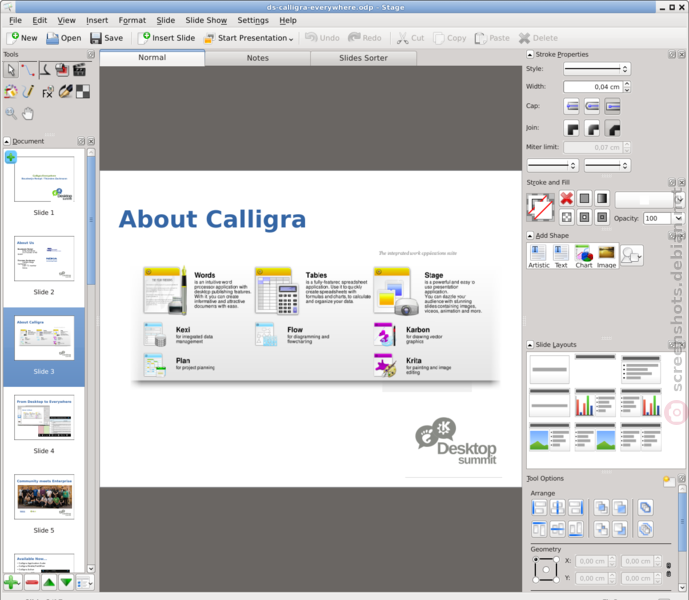Move slide down with green arrow
Screen dimensions: 689x600
[66, 583]
